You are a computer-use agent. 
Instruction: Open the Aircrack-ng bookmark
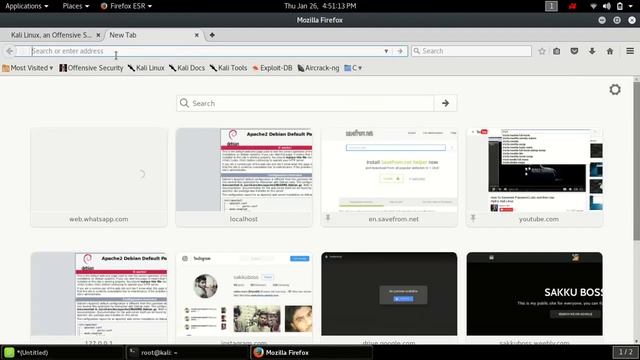pyautogui.click(x=318, y=68)
